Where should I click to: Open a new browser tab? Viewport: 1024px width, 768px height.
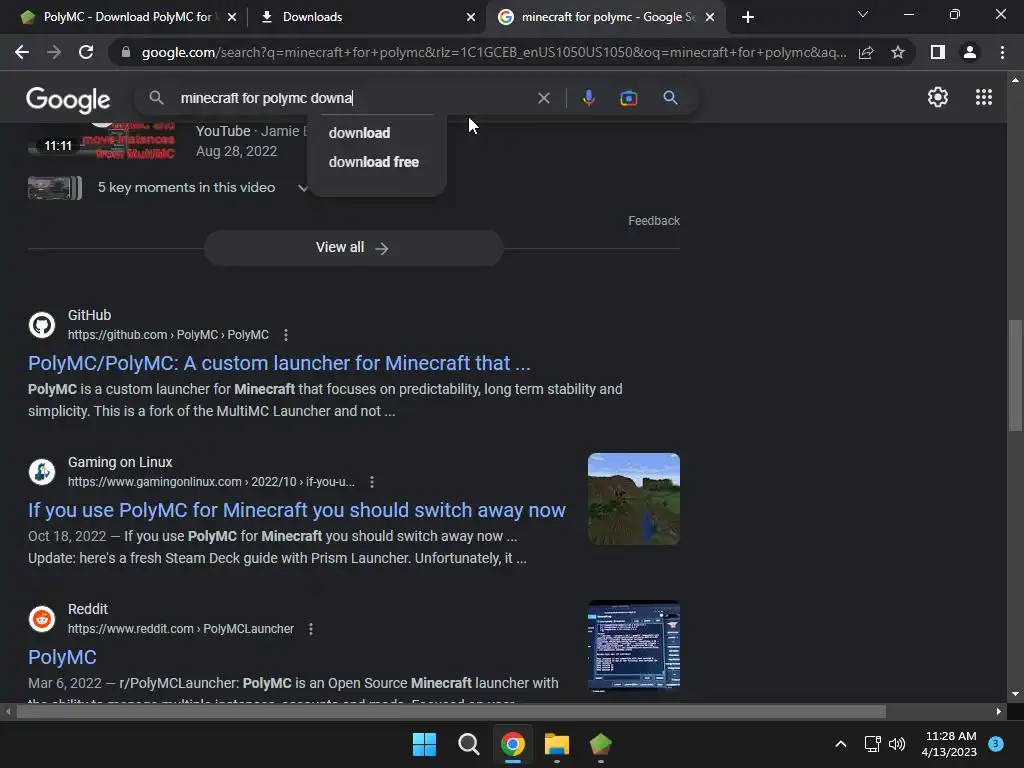pyautogui.click(x=748, y=17)
